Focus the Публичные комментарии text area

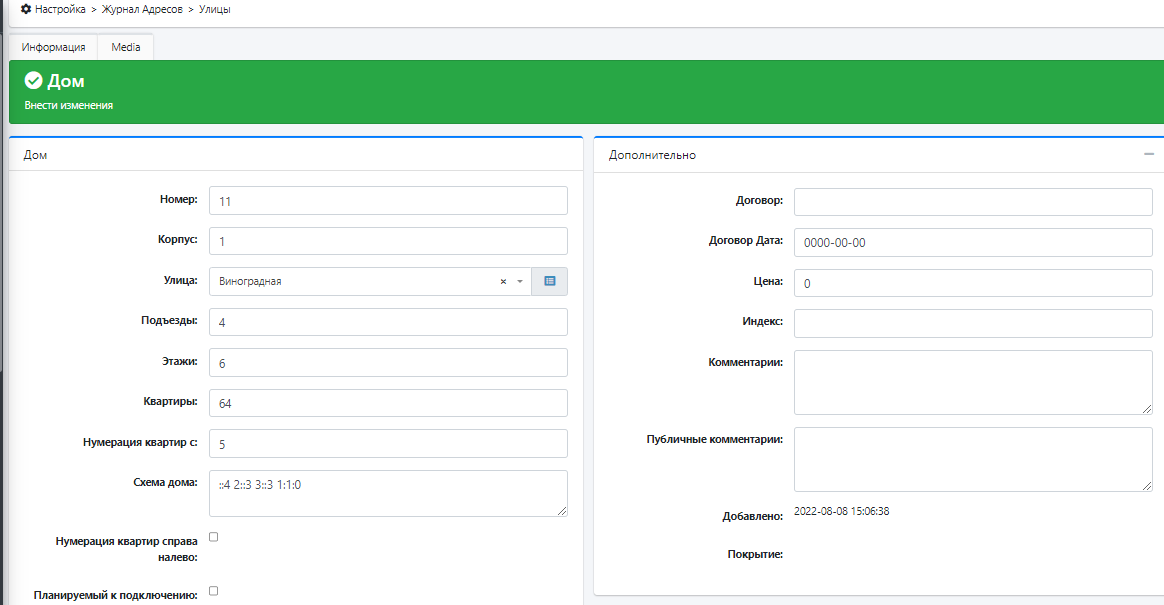[973, 459]
